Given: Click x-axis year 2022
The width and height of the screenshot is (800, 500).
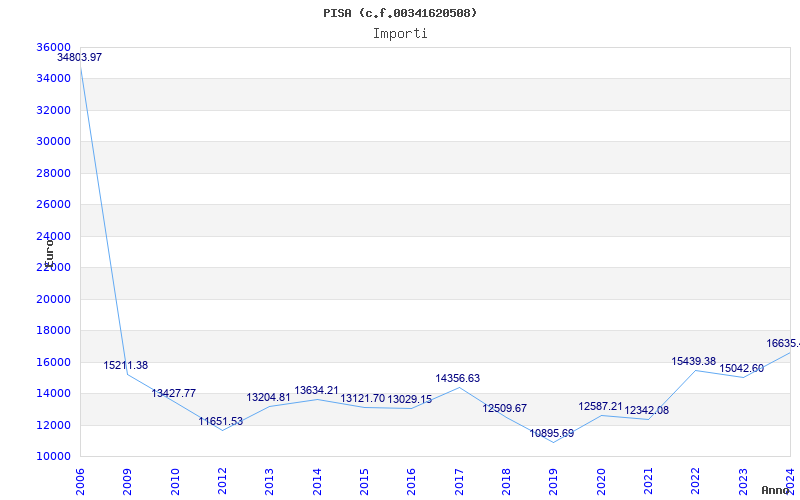Looking at the screenshot, I should point(695,482).
